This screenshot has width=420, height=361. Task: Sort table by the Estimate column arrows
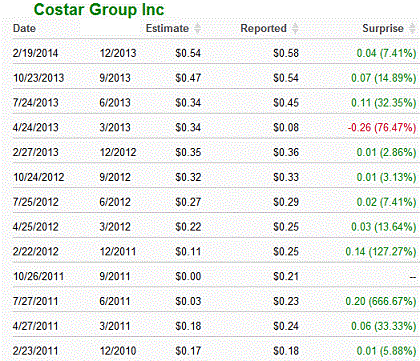pos(197,28)
